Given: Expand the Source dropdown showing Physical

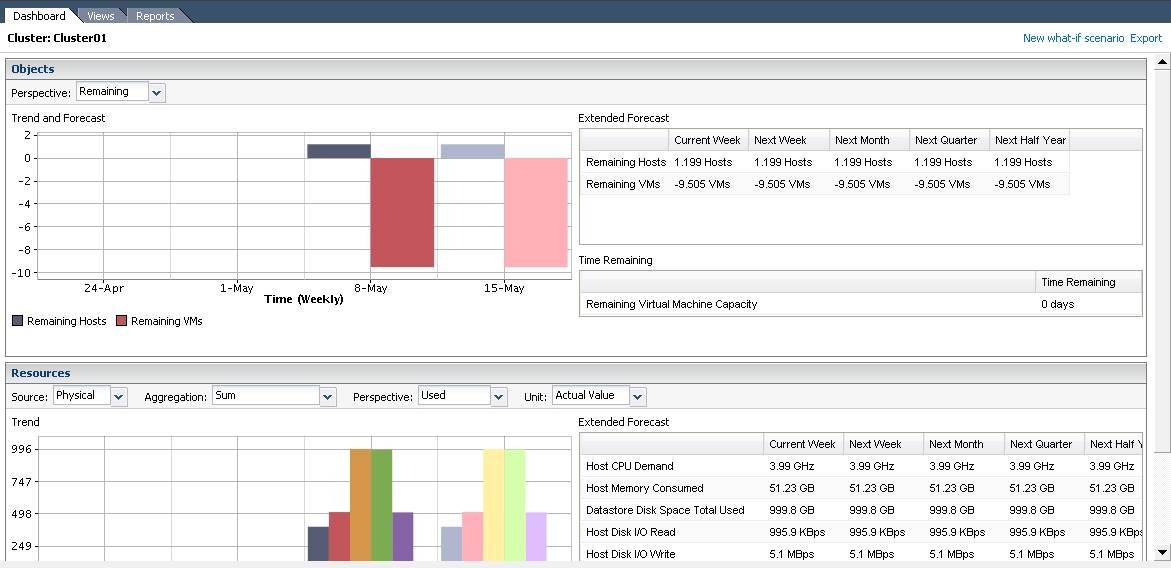Looking at the screenshot, I should 119,397.
